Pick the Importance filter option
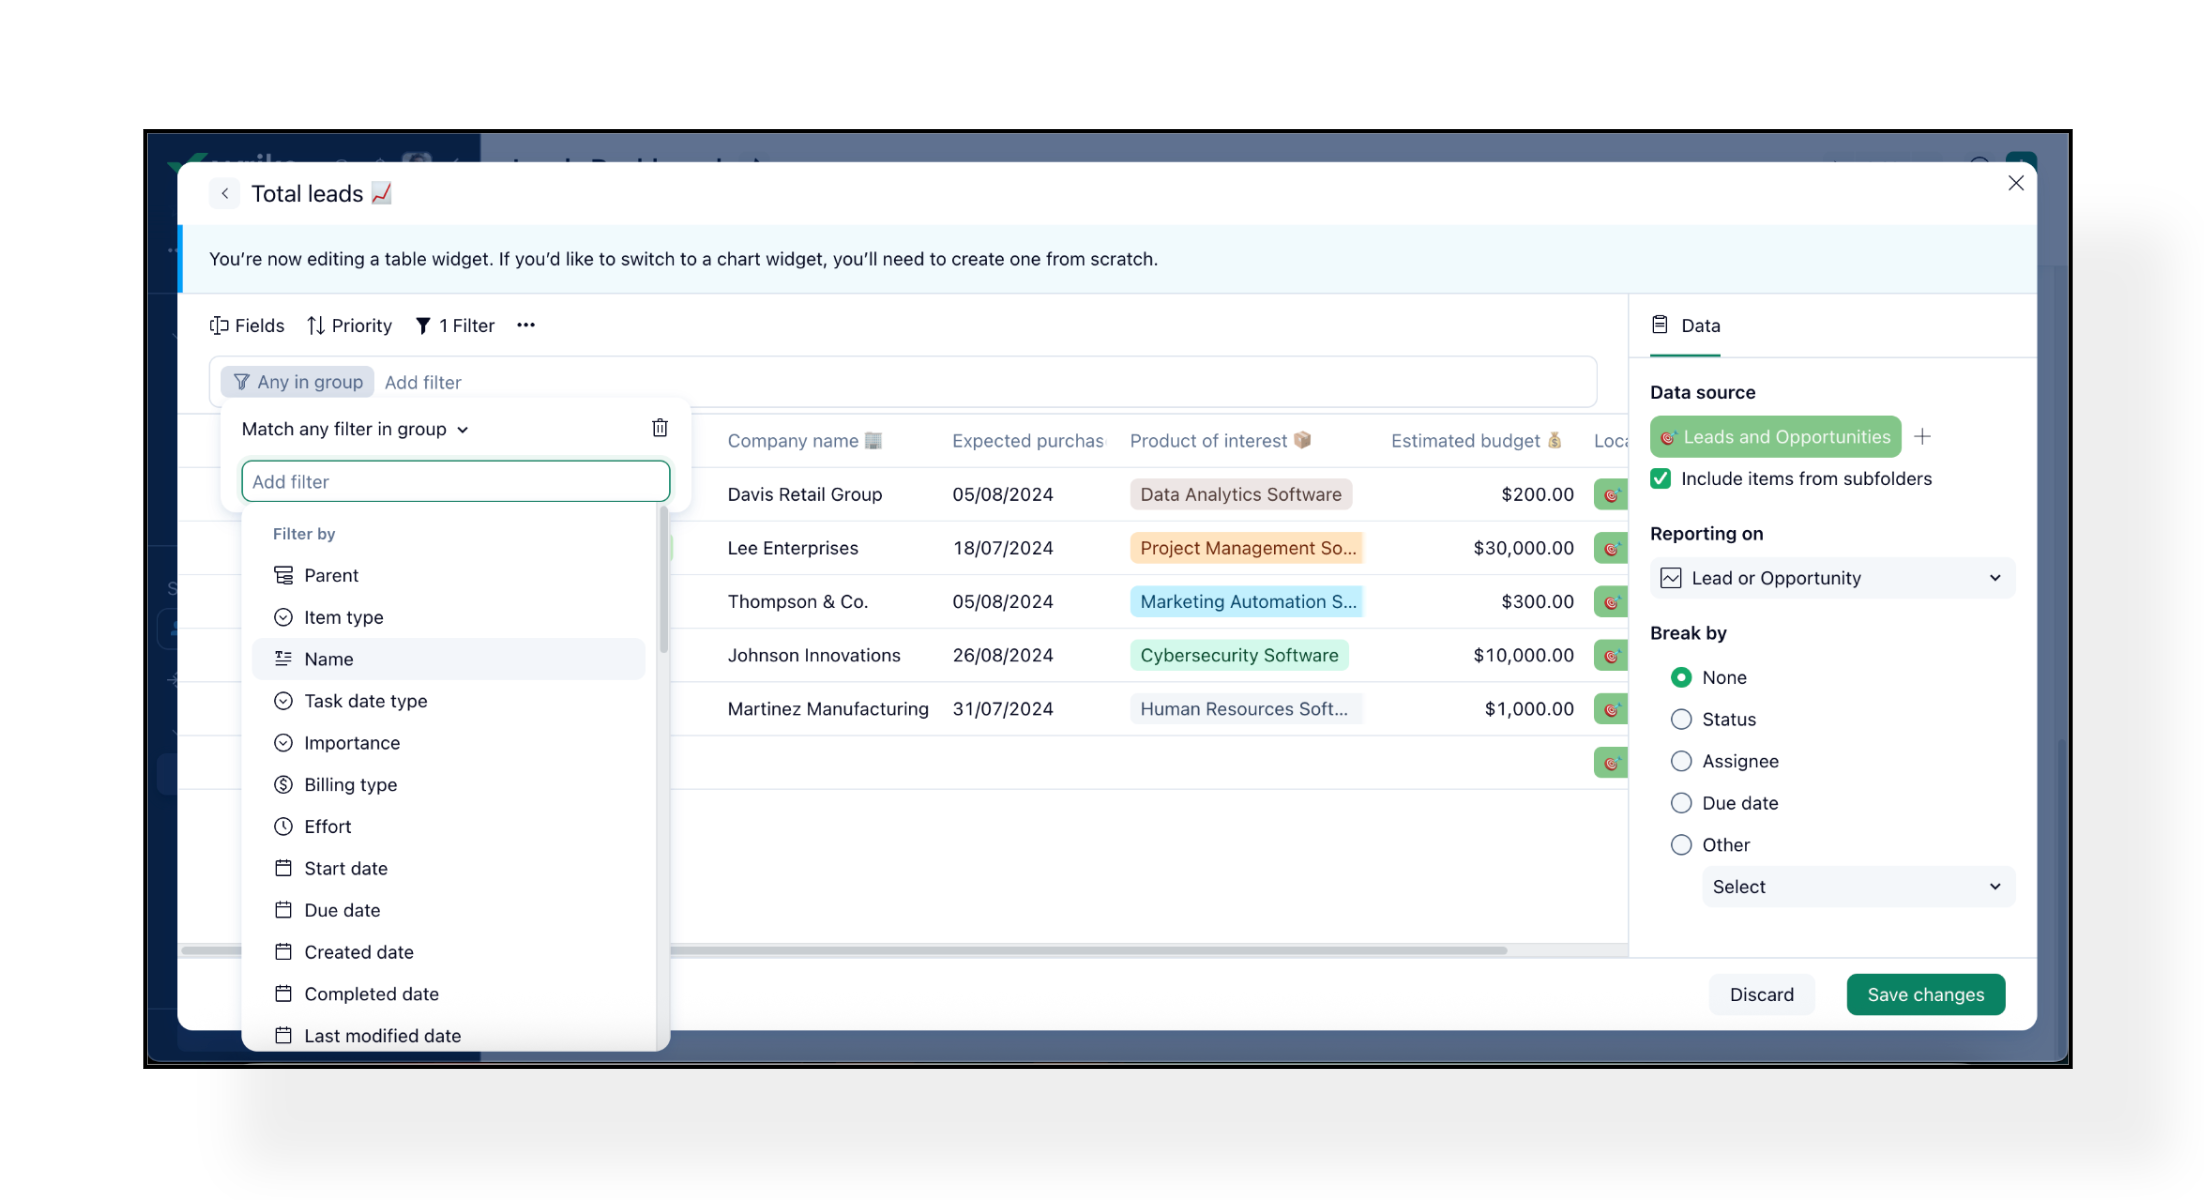 pos(449,743)
